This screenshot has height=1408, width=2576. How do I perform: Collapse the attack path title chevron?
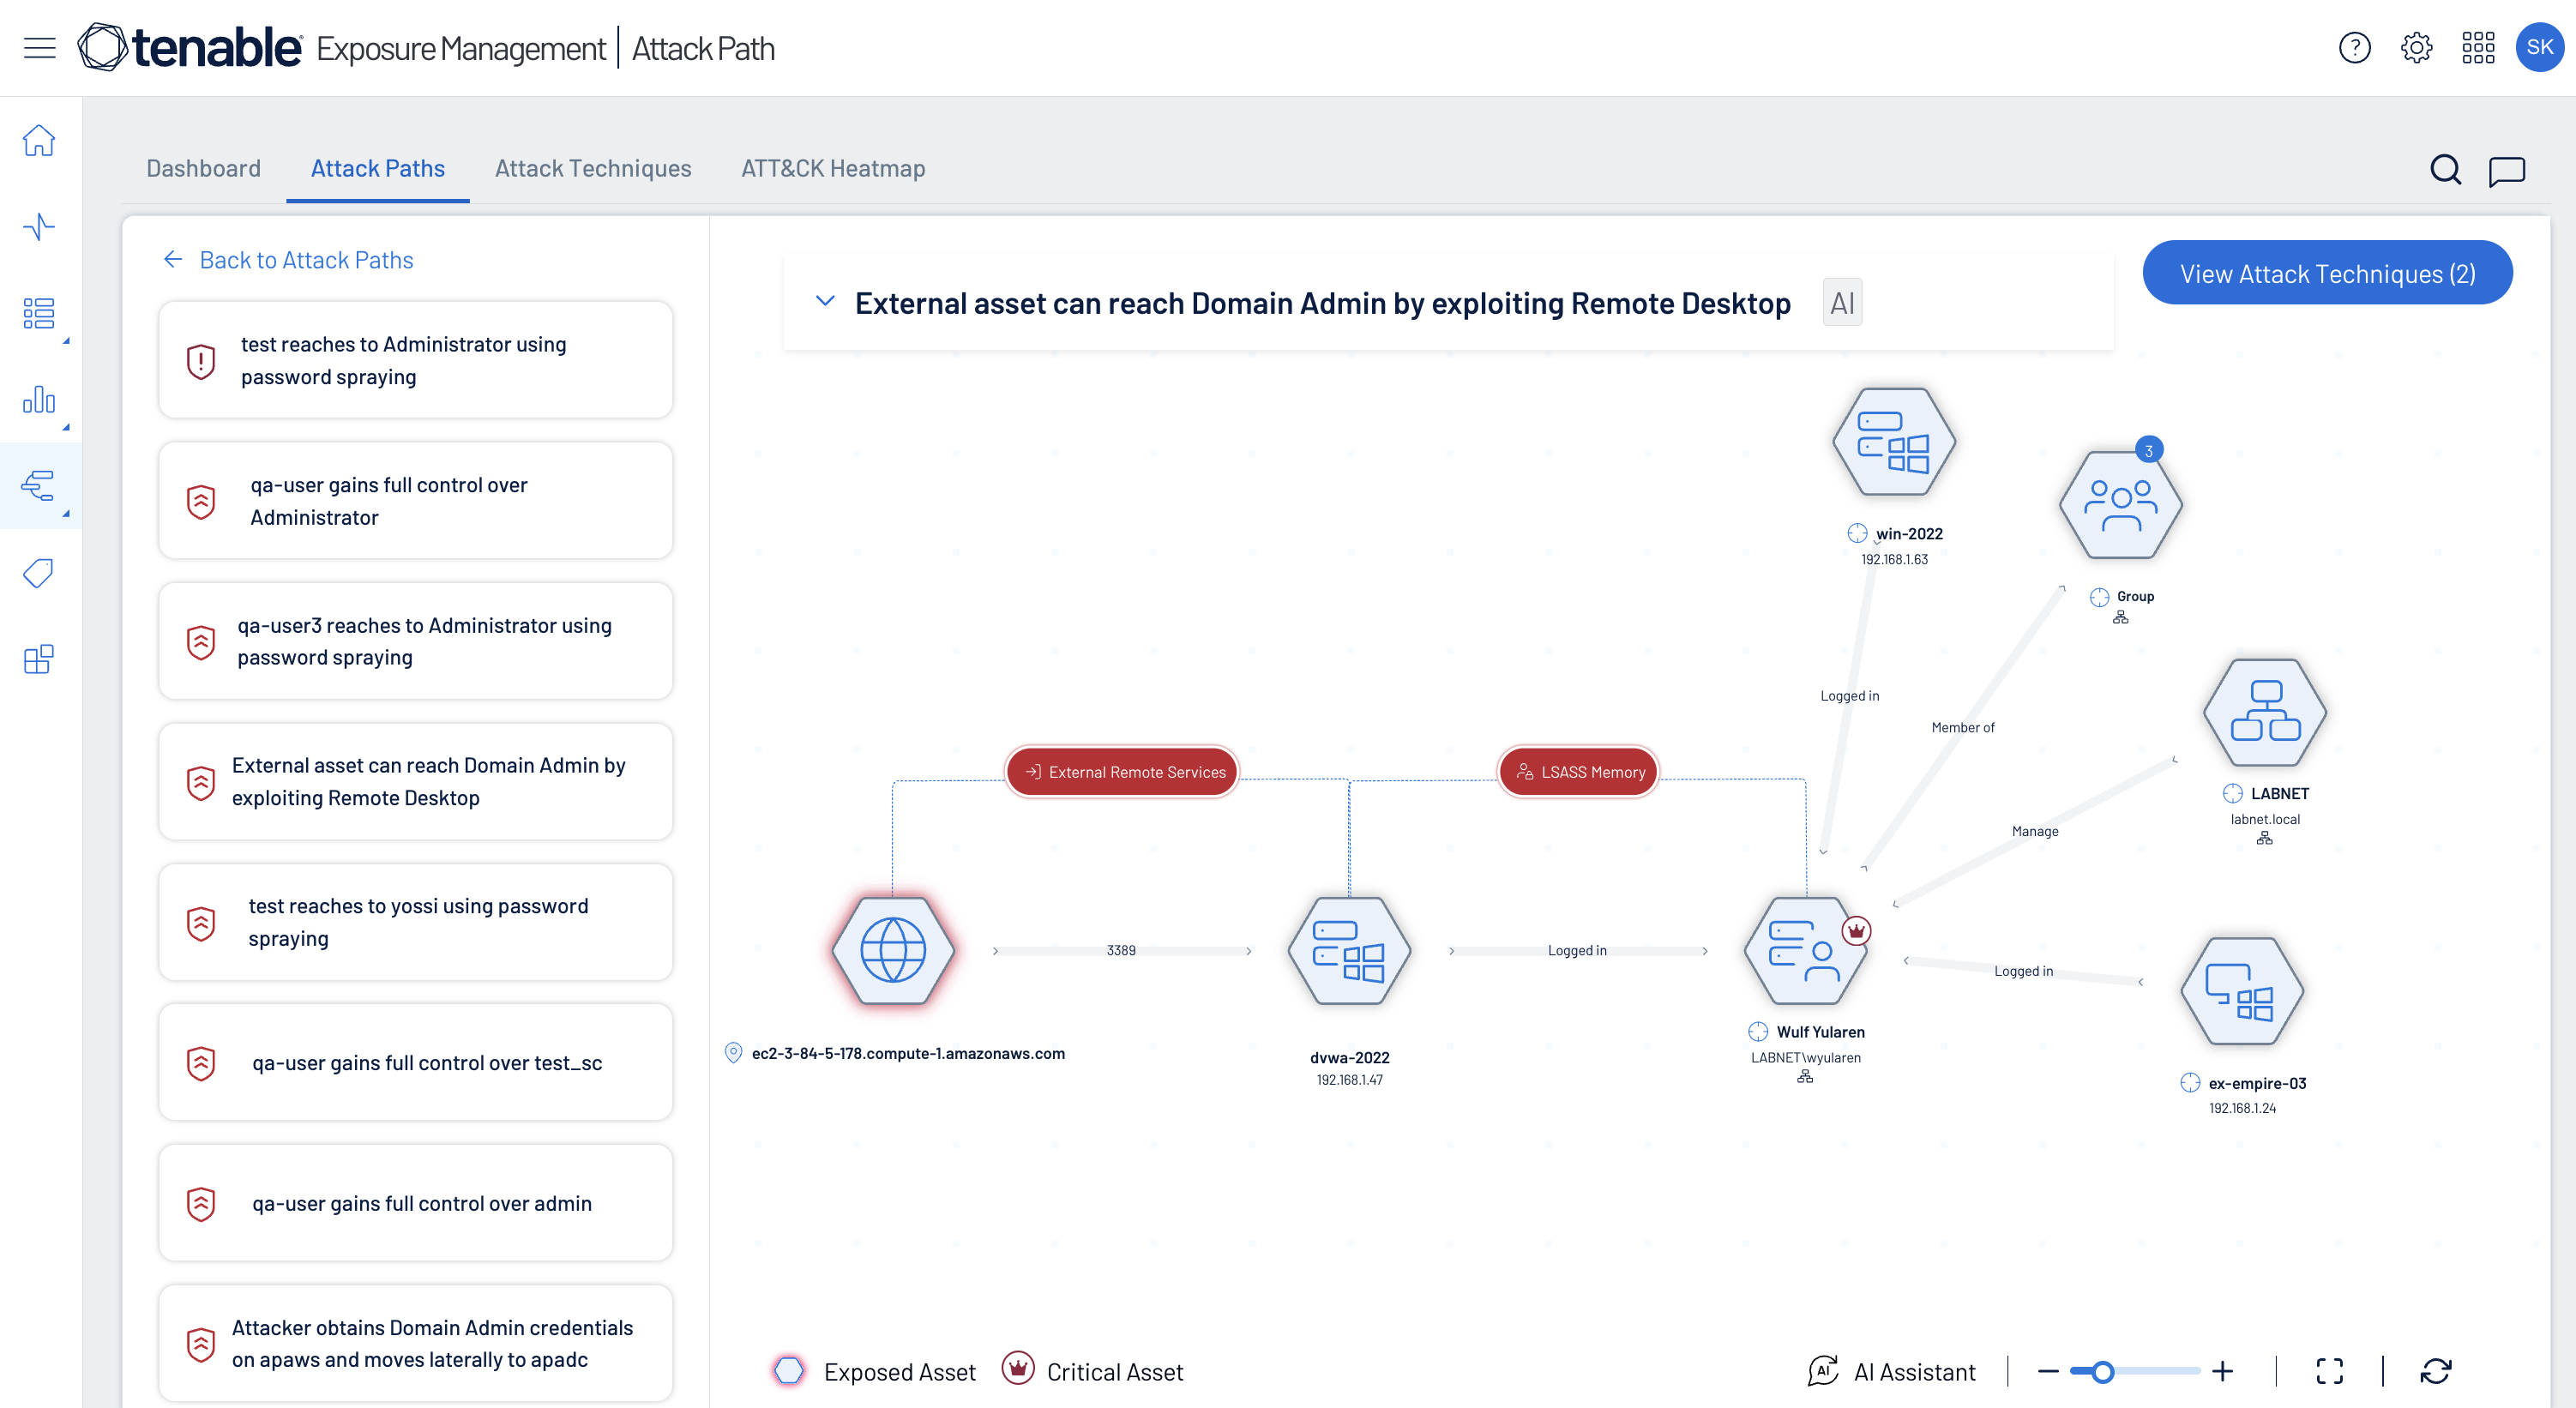825,301
